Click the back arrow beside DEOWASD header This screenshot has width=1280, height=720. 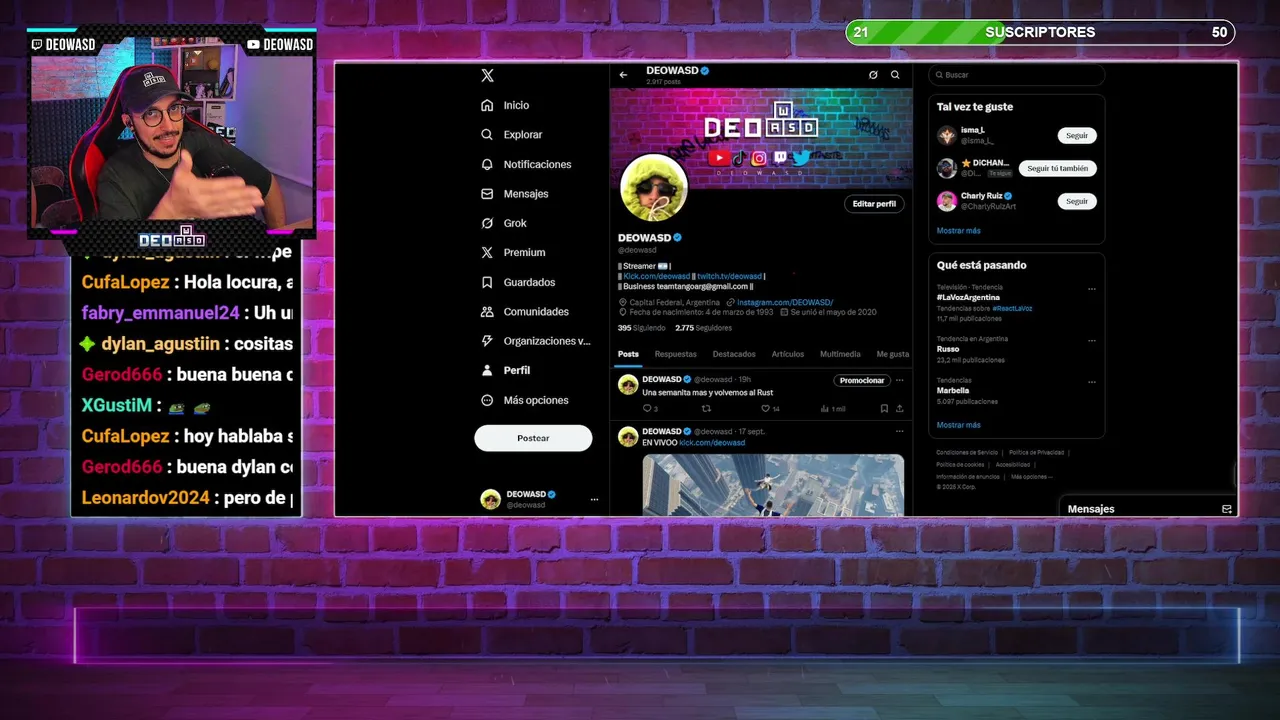pyautogui.click(x=623, y=75)
